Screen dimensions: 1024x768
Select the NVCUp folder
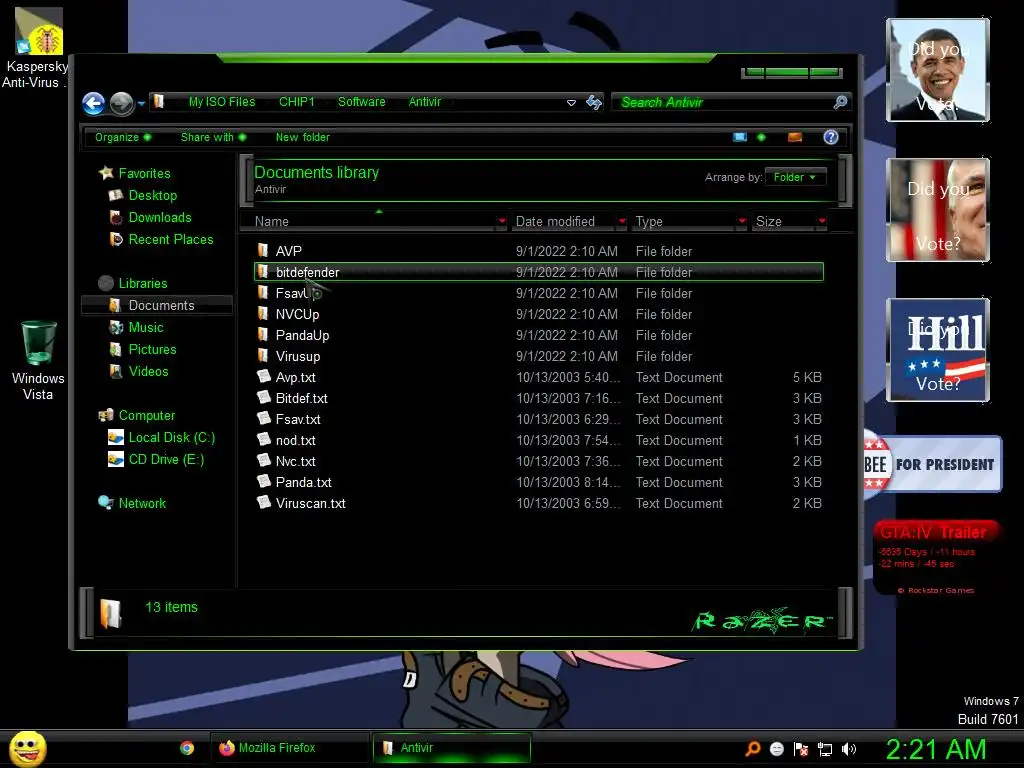click(x=539, y=314)
